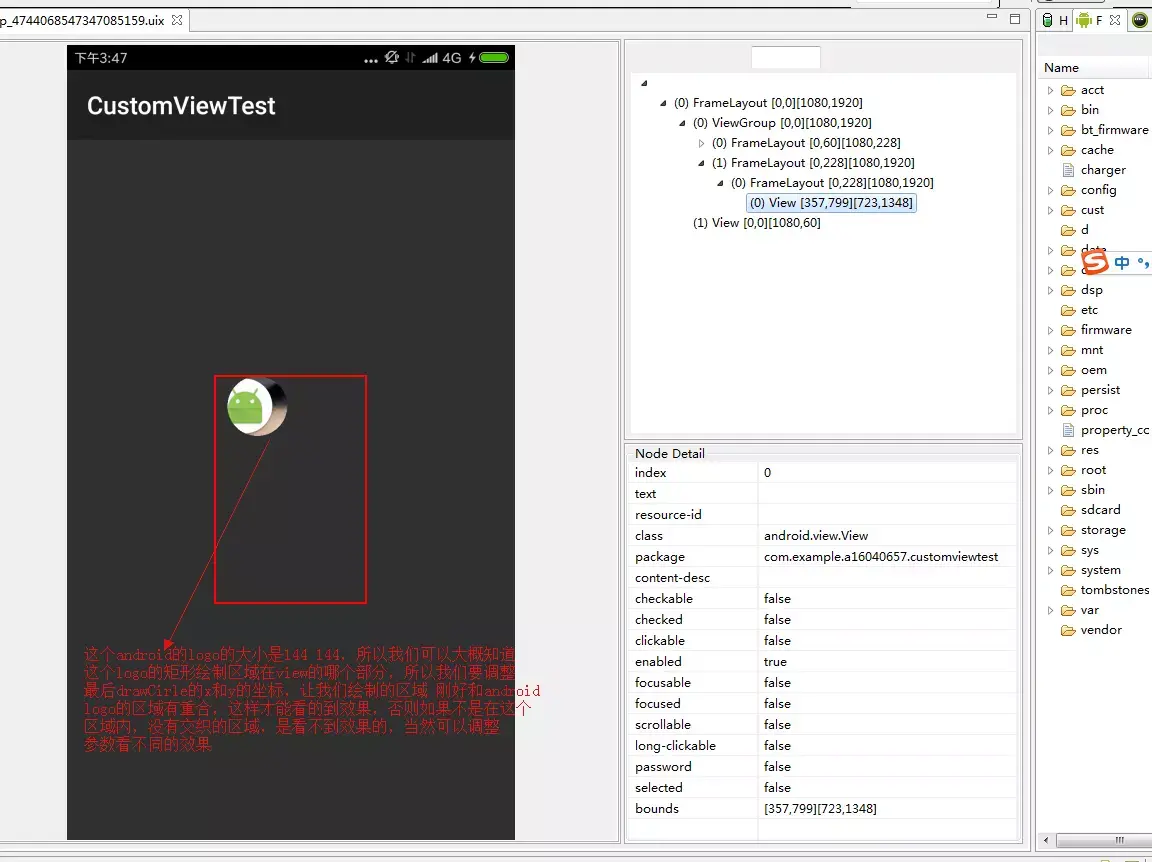Select the vendor folder icon
The width and height of the screenshot is (1152, 862).
(x=1068, y=631)
